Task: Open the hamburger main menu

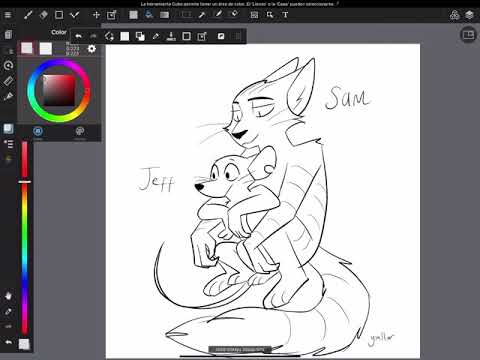Action: tap(7, 15)
